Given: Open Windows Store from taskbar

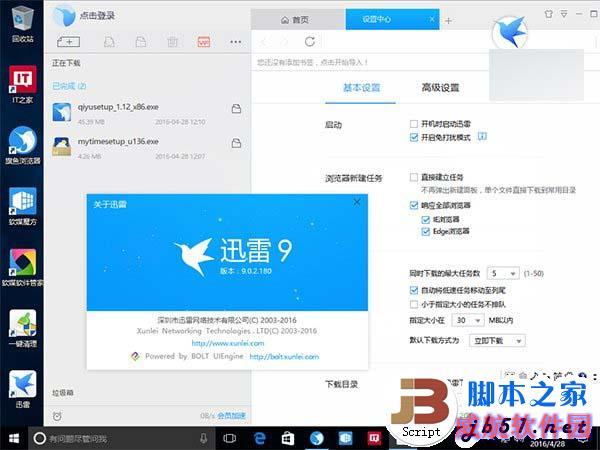Looking at the screenshot, I should [288, 439].
